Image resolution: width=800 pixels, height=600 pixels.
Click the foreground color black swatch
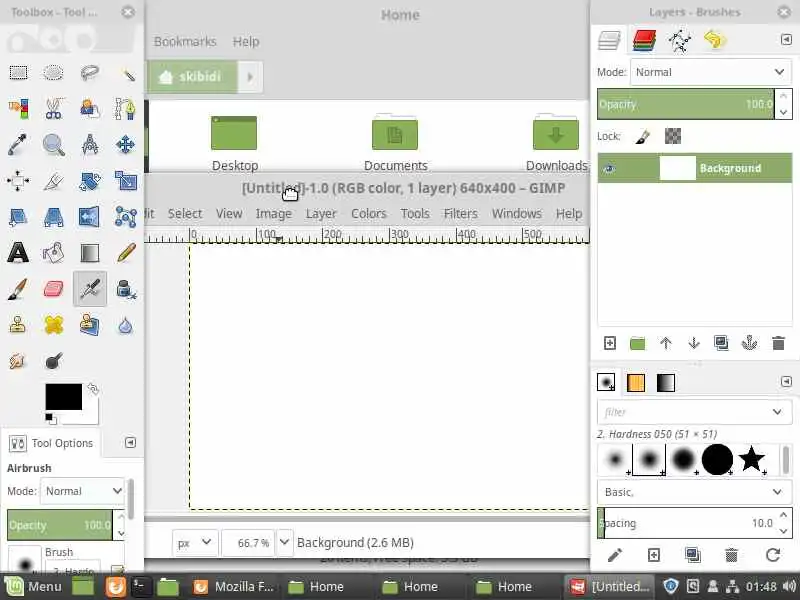[63, 397]
